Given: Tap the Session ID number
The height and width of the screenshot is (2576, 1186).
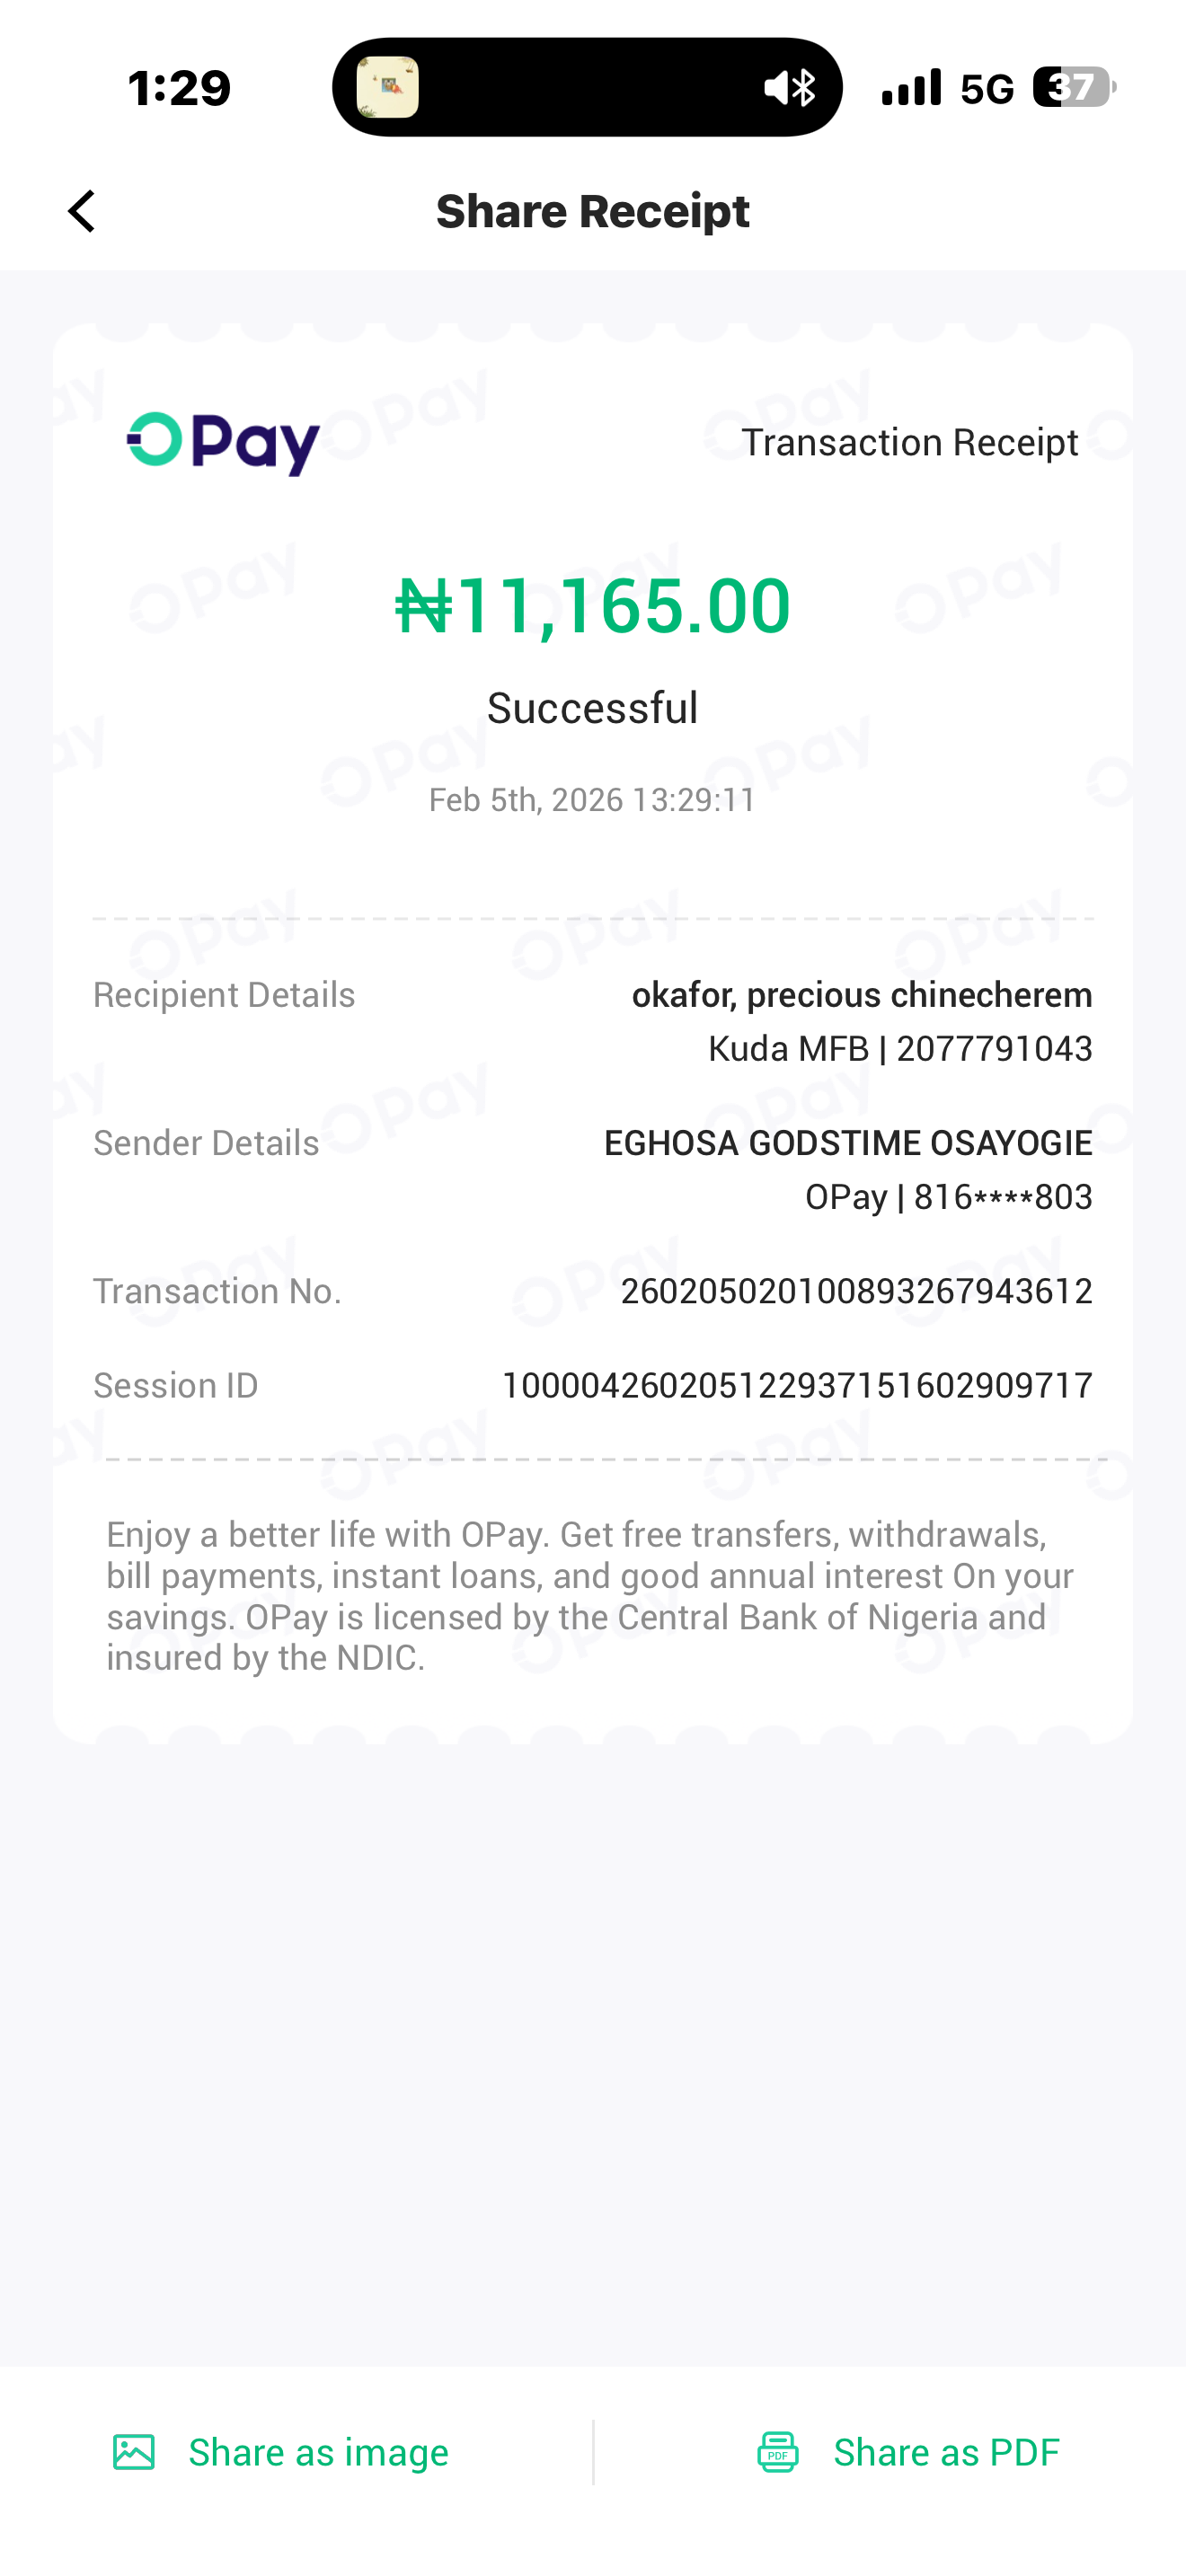Looking at the screenshot, I should click(796, 1385).
